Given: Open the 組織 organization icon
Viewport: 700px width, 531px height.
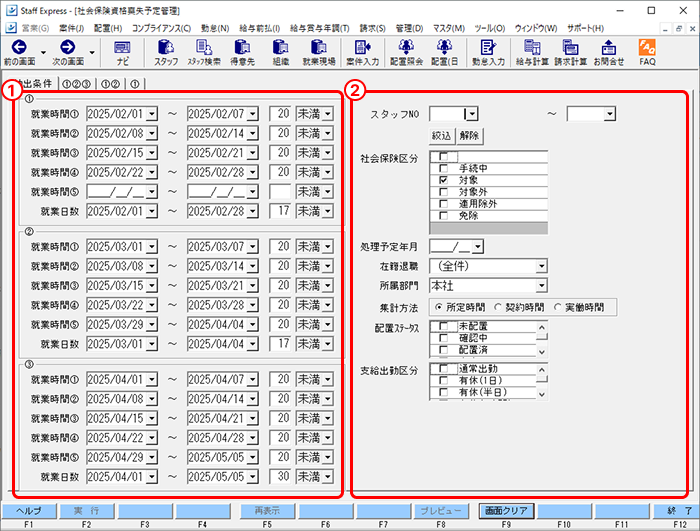Looking at the screenshot, I should [x=281, y=53].
